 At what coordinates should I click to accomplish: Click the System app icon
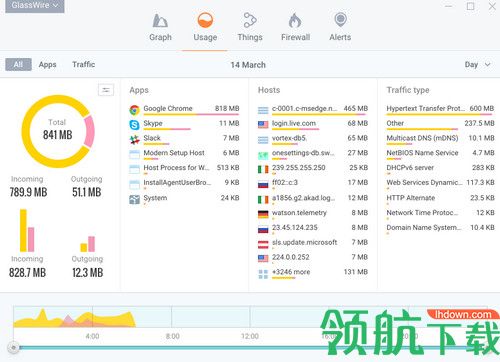point(134,199)
